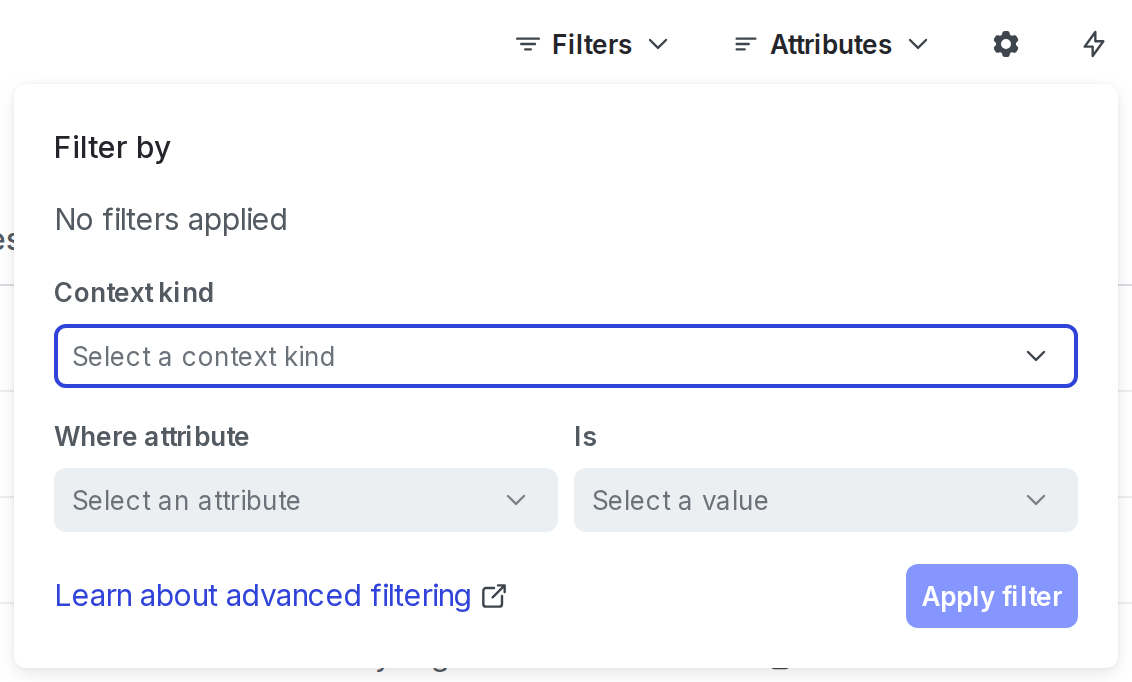Click the Attributes list icon
This screenshot has height=682, width=1132.
[x=745, y=44]
